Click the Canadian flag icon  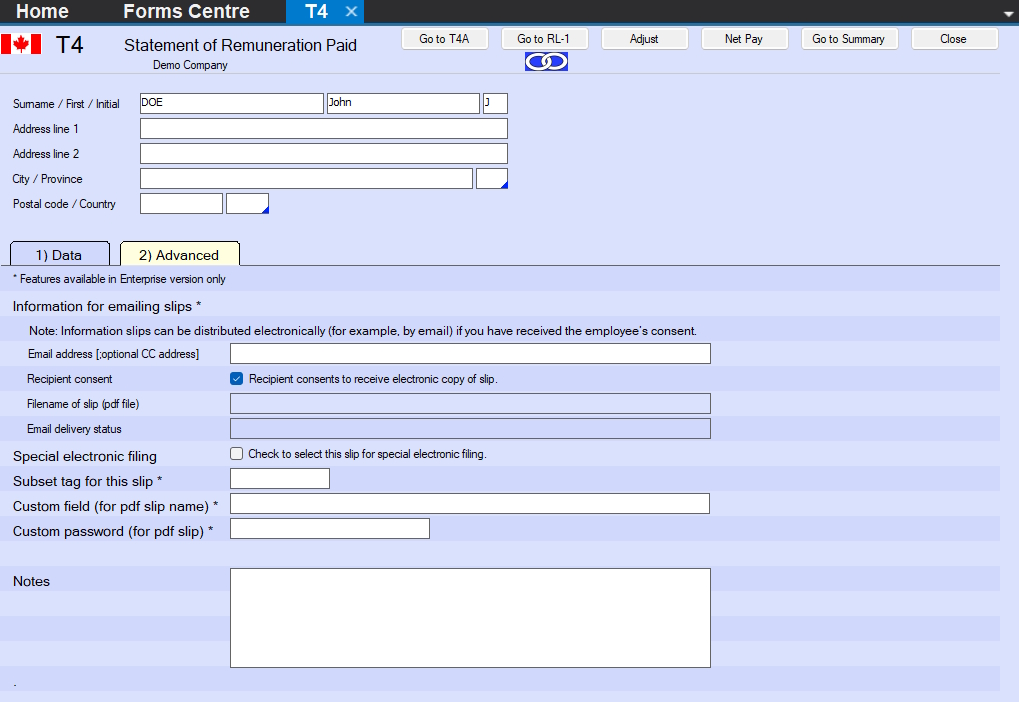[x=21, y=44]
